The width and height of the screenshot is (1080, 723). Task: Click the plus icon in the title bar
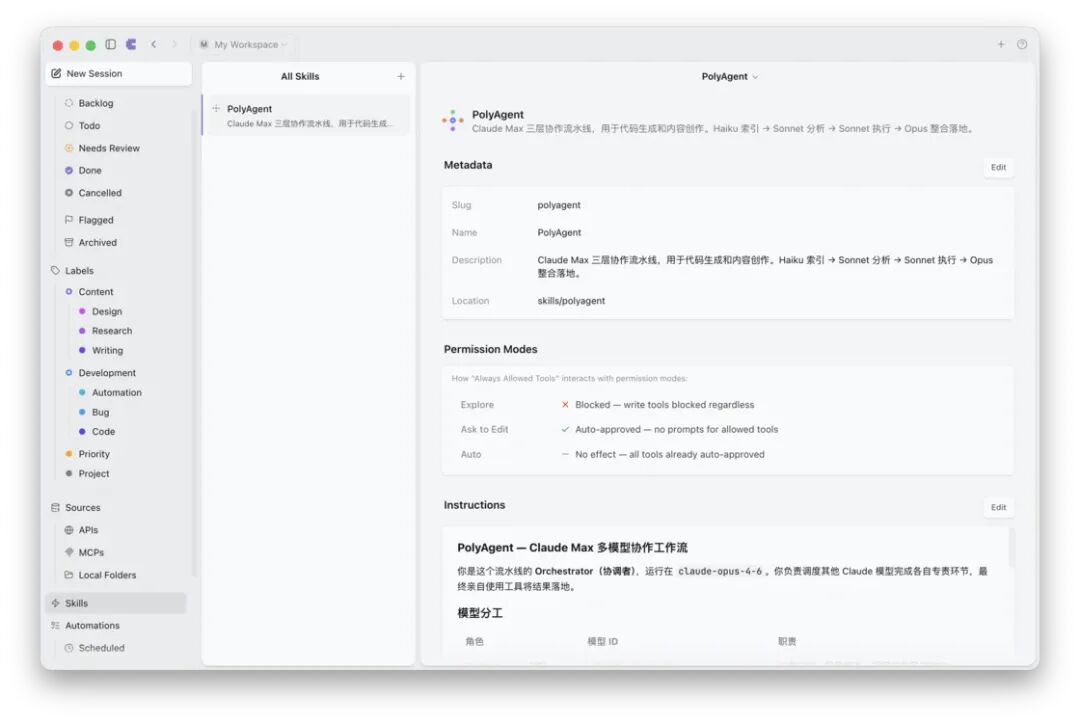(1001, 44)
